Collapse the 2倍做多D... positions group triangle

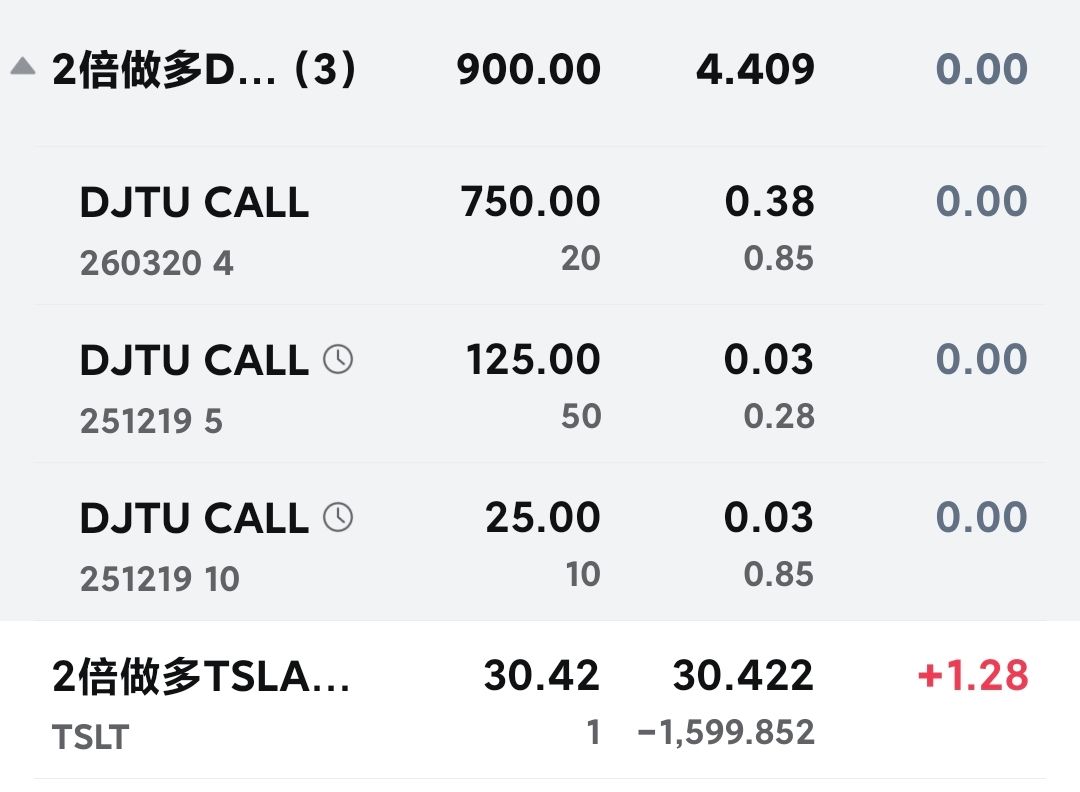(23, 68)
